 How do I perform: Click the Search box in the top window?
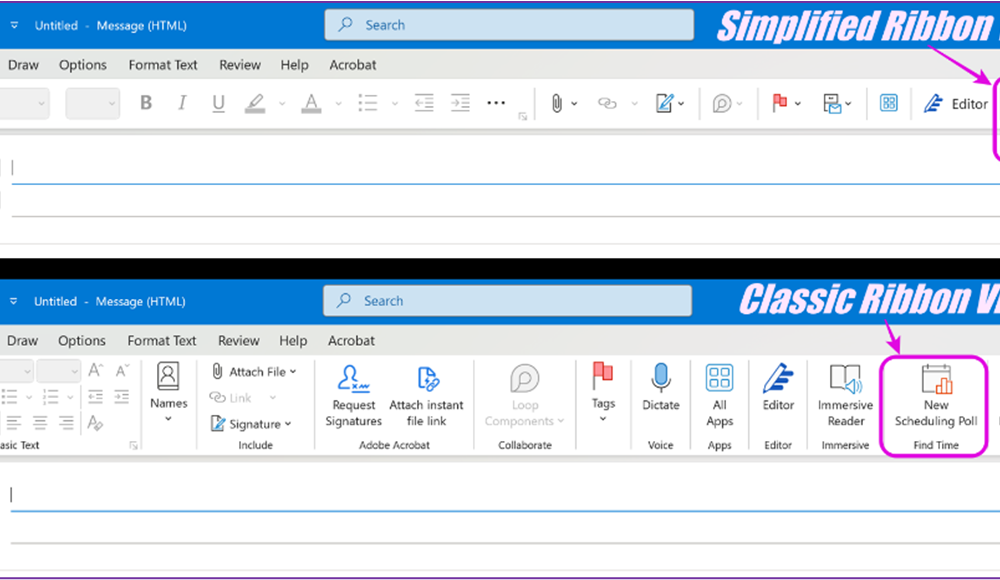[509, 25]
